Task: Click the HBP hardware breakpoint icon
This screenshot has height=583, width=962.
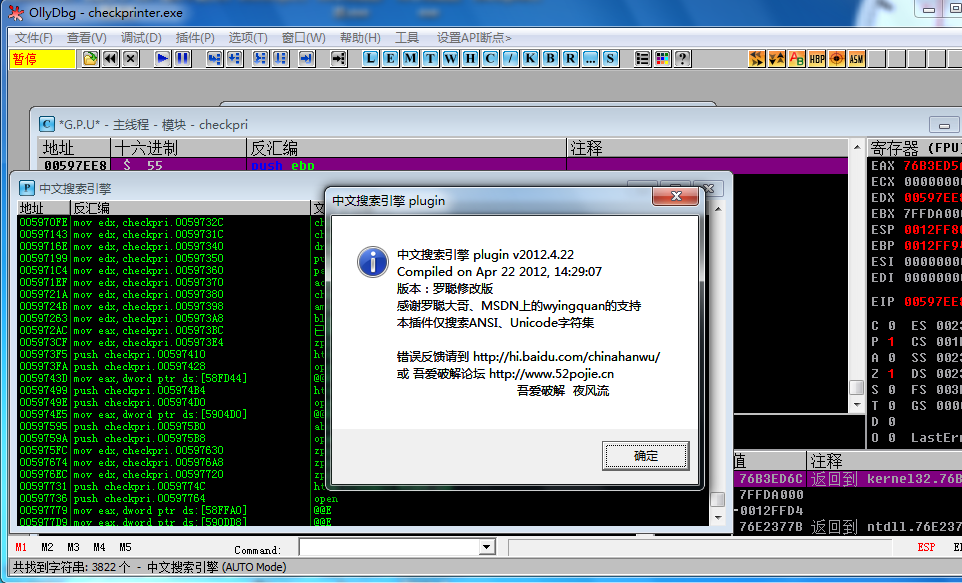Action: (x=817, y=58)
